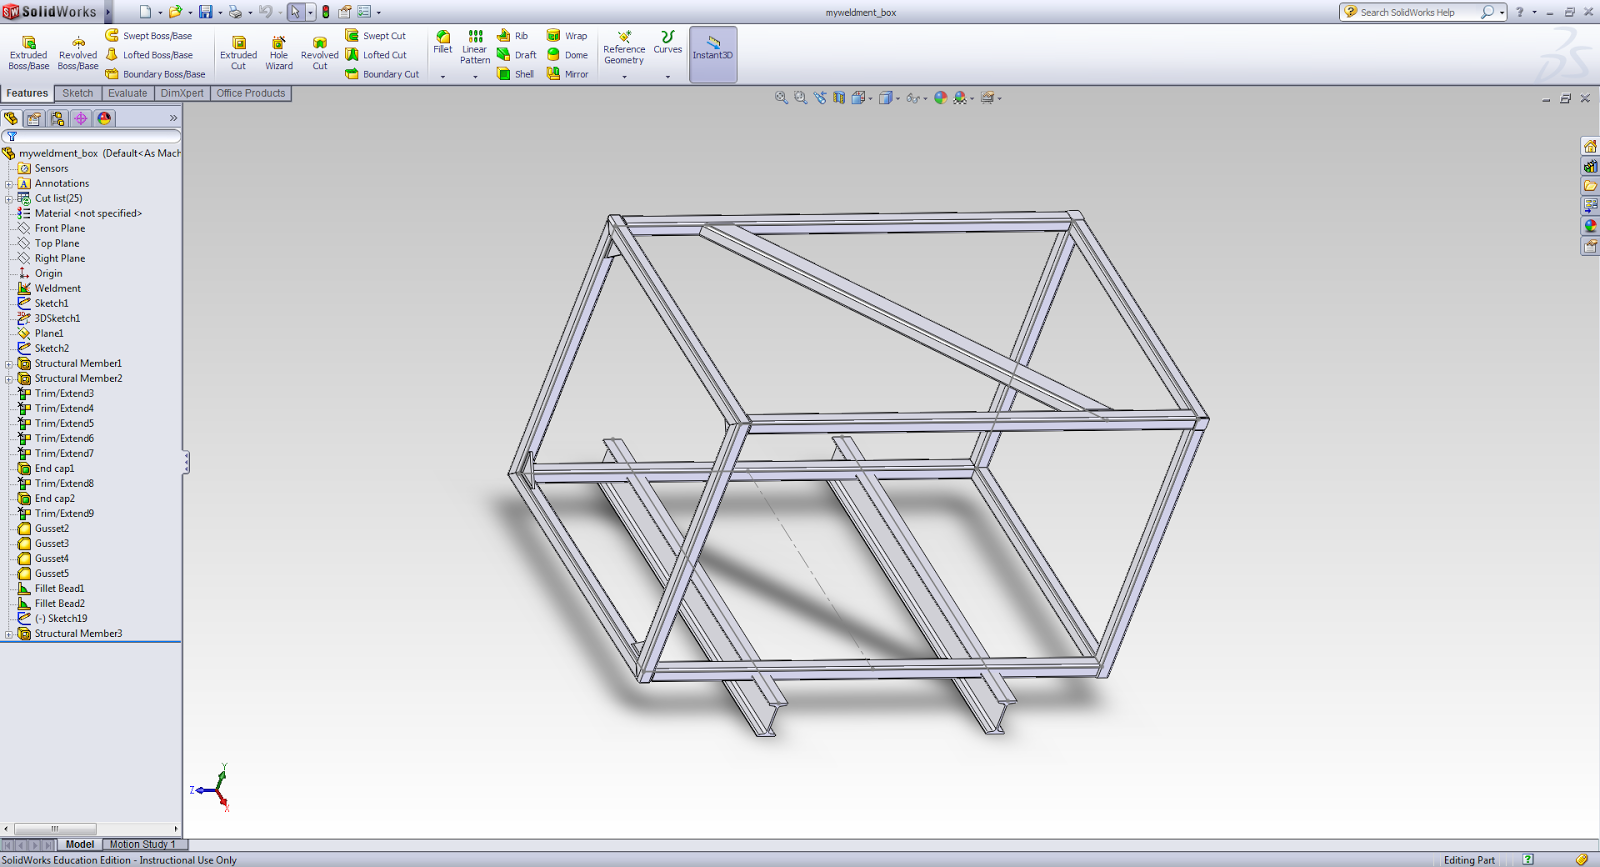The image size is (1600, 867).
Task: Select Trim/Extend7 in feature tree
Action: (64, 454)
